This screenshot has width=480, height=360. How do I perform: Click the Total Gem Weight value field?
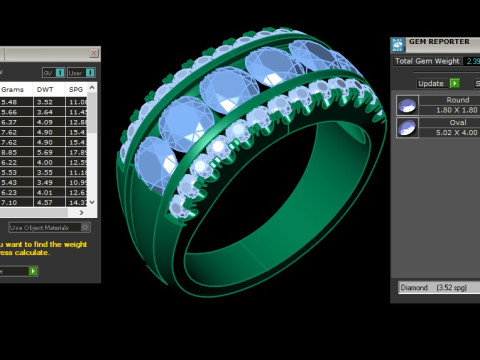point(472,61)
